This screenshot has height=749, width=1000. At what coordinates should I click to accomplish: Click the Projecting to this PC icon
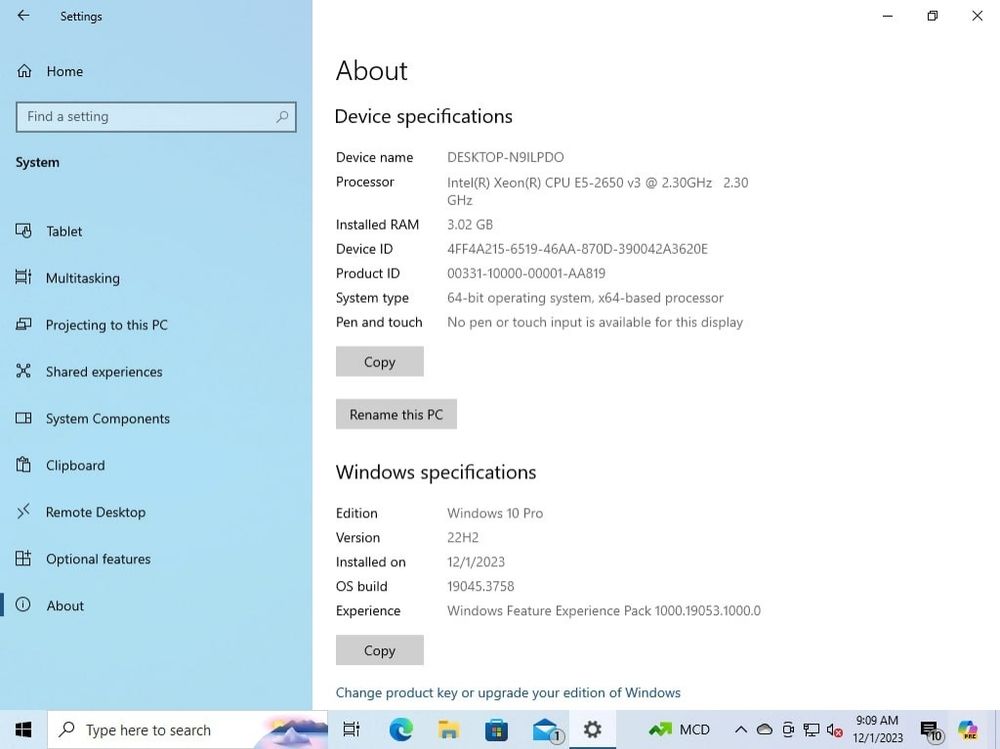(x=24, y=324)
